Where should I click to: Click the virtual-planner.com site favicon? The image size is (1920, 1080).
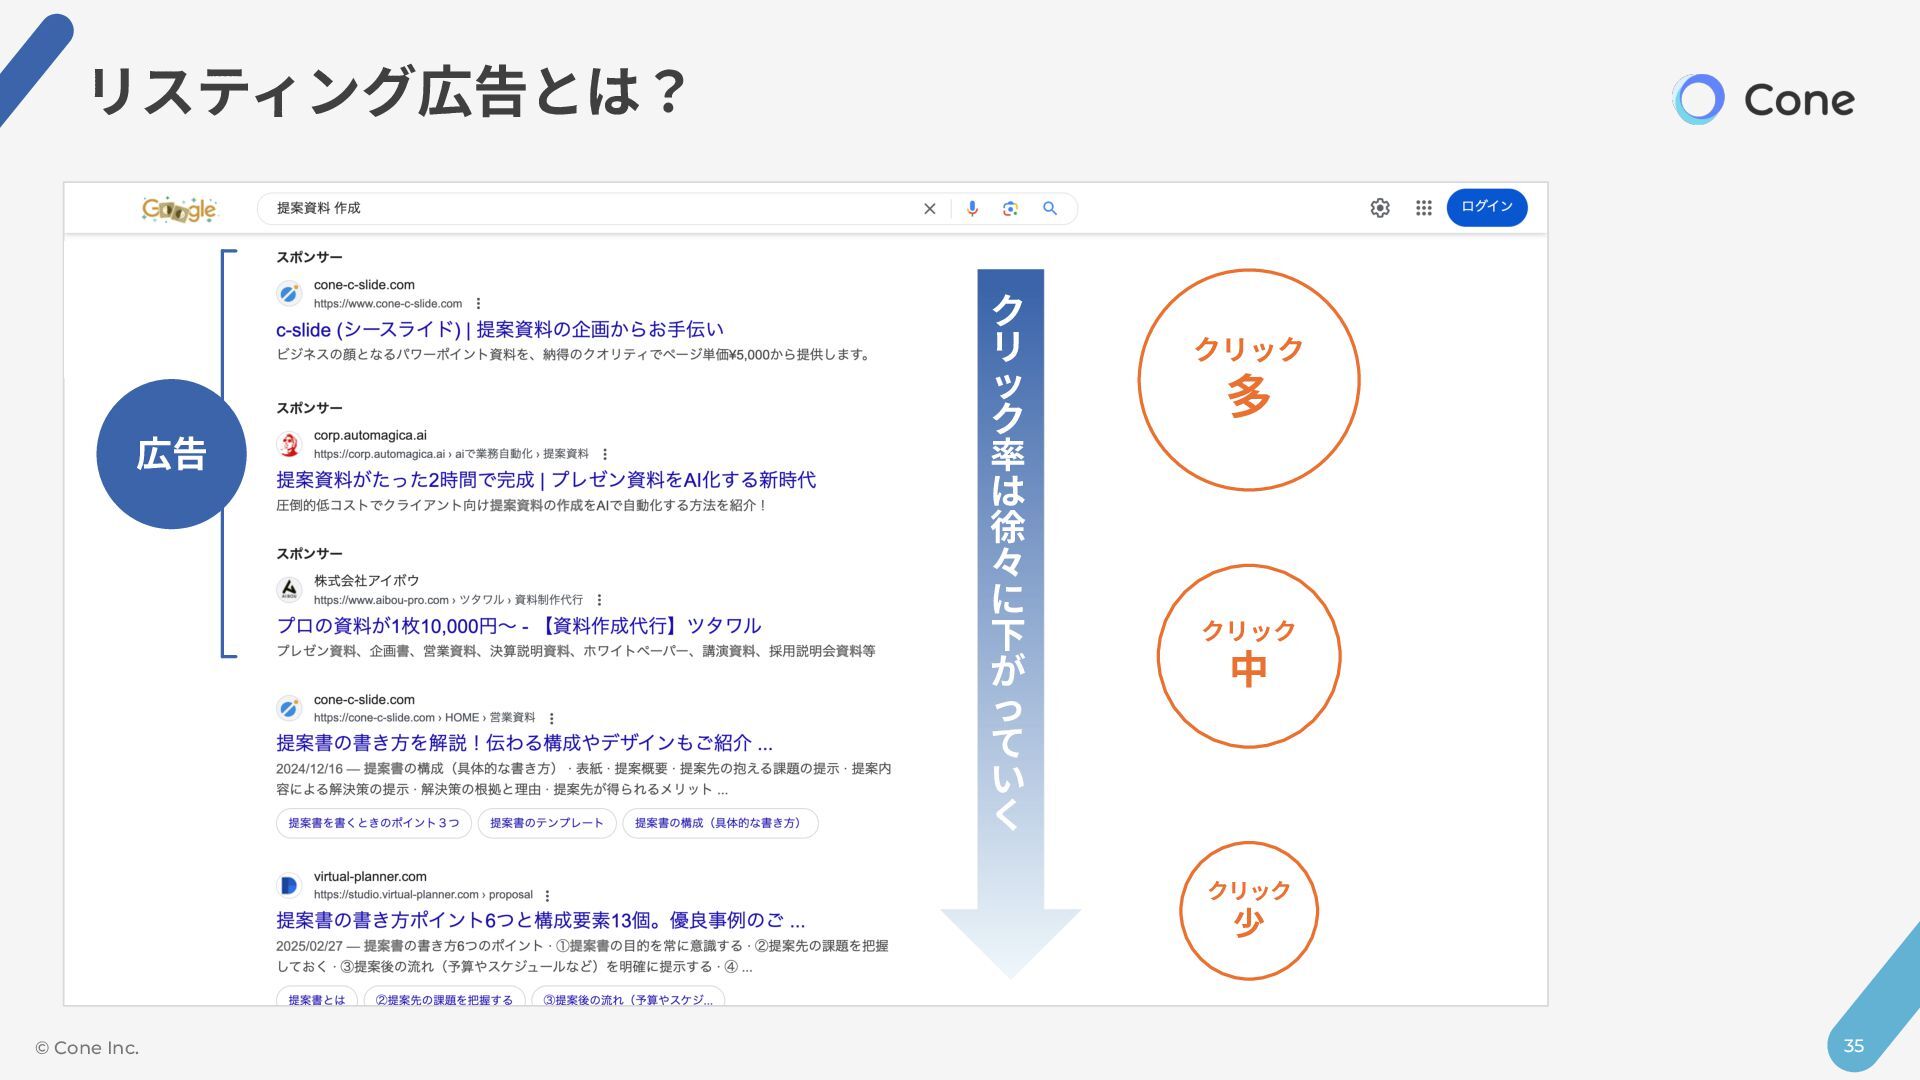click(289, 885)
